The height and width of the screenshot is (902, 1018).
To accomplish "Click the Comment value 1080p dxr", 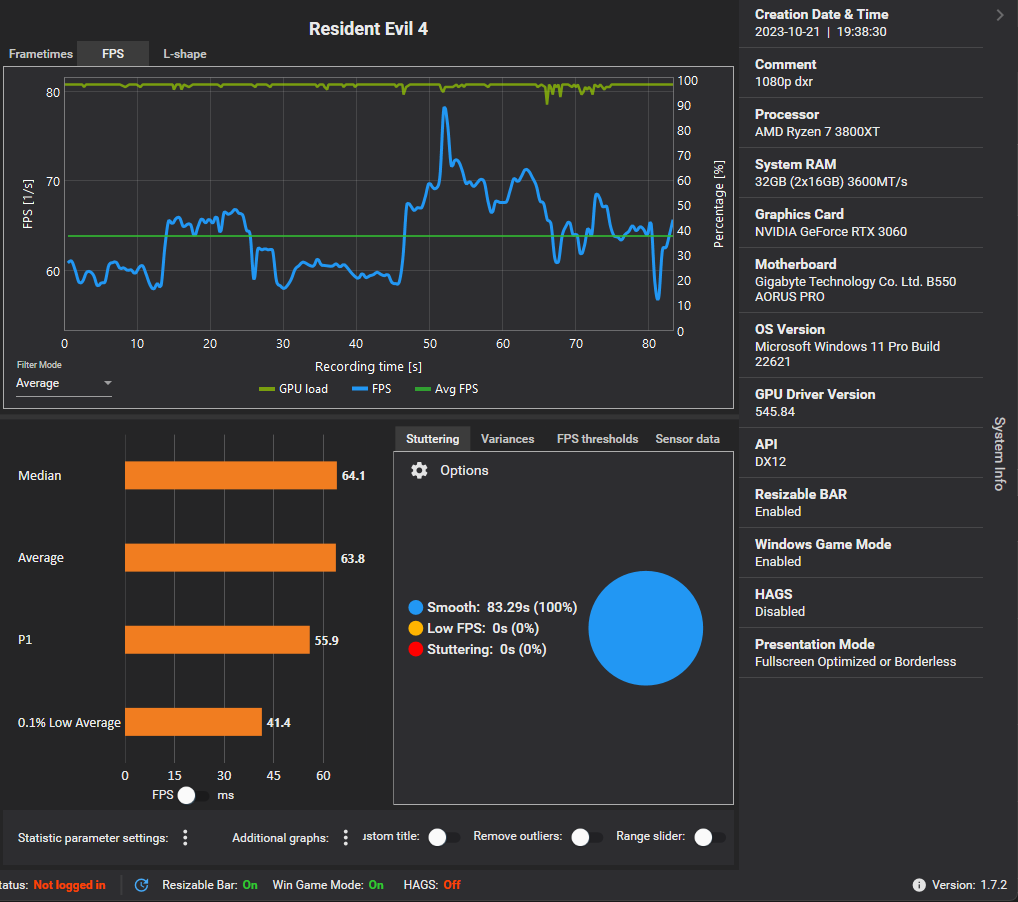I will 784,81.
